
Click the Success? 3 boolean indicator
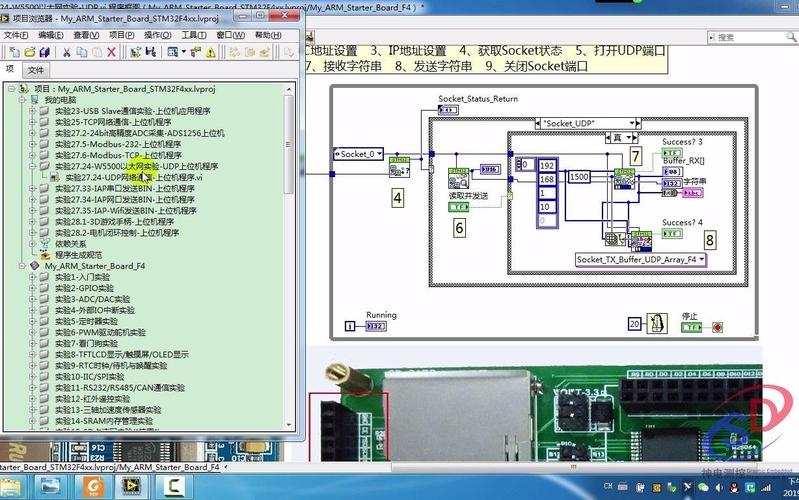point(672,153)
